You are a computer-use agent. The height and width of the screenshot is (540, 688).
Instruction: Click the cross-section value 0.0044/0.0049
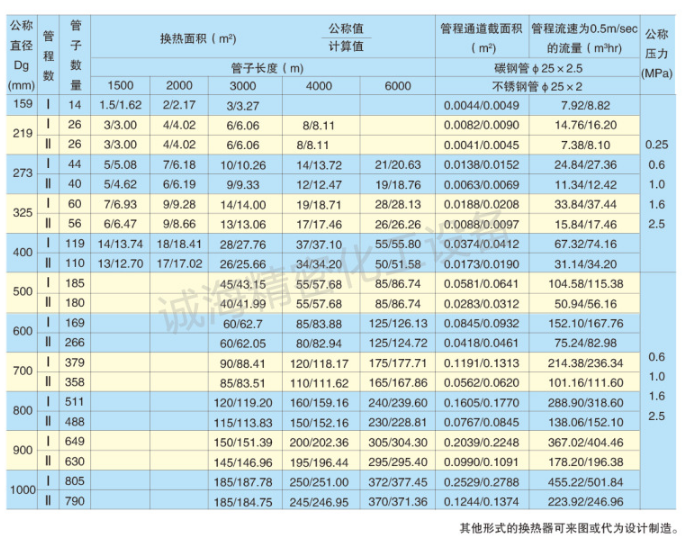tap(480, 103)
